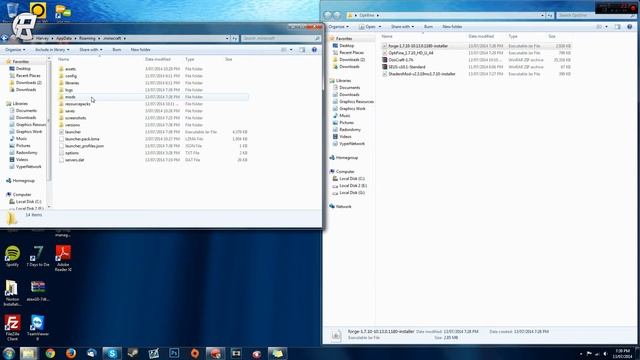Open Network in OptiFine window sidebar
Viewport: 640px width, 360px height.
pos(343,207)
